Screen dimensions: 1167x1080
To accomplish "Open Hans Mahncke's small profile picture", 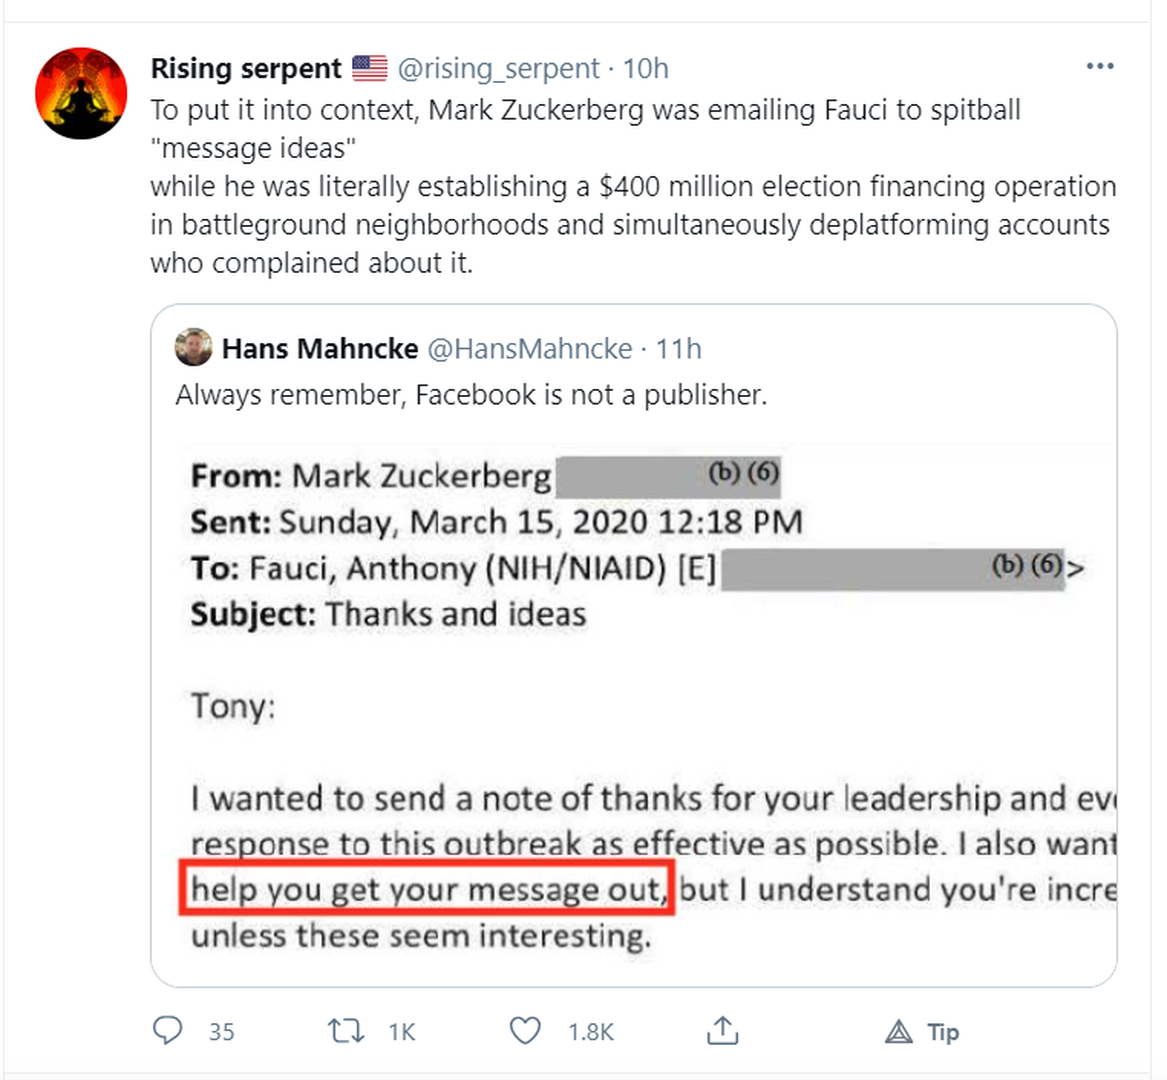I will [193, 348].
